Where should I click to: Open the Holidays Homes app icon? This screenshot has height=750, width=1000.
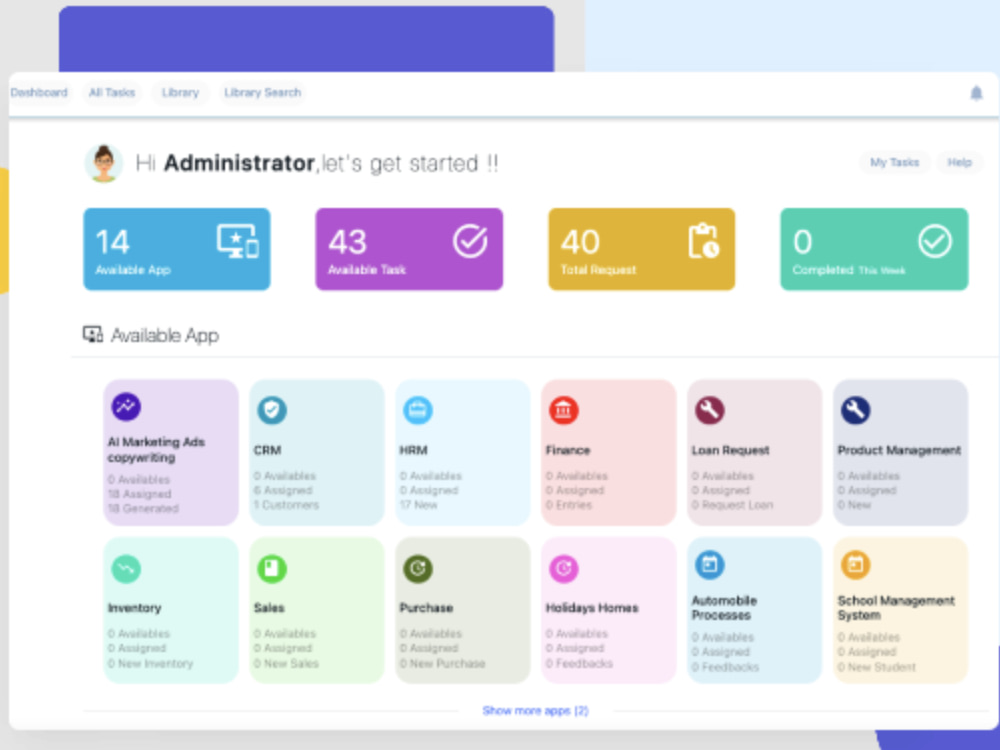564,568
